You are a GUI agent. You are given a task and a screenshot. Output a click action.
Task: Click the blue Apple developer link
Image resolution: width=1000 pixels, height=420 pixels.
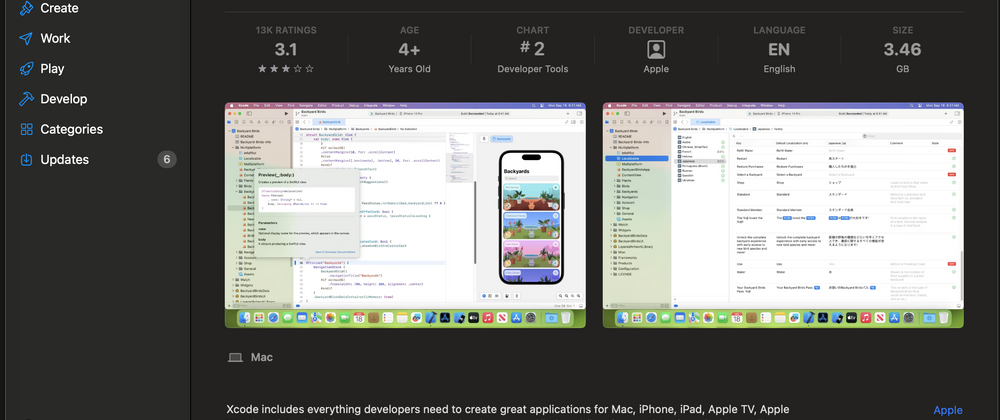948,410
